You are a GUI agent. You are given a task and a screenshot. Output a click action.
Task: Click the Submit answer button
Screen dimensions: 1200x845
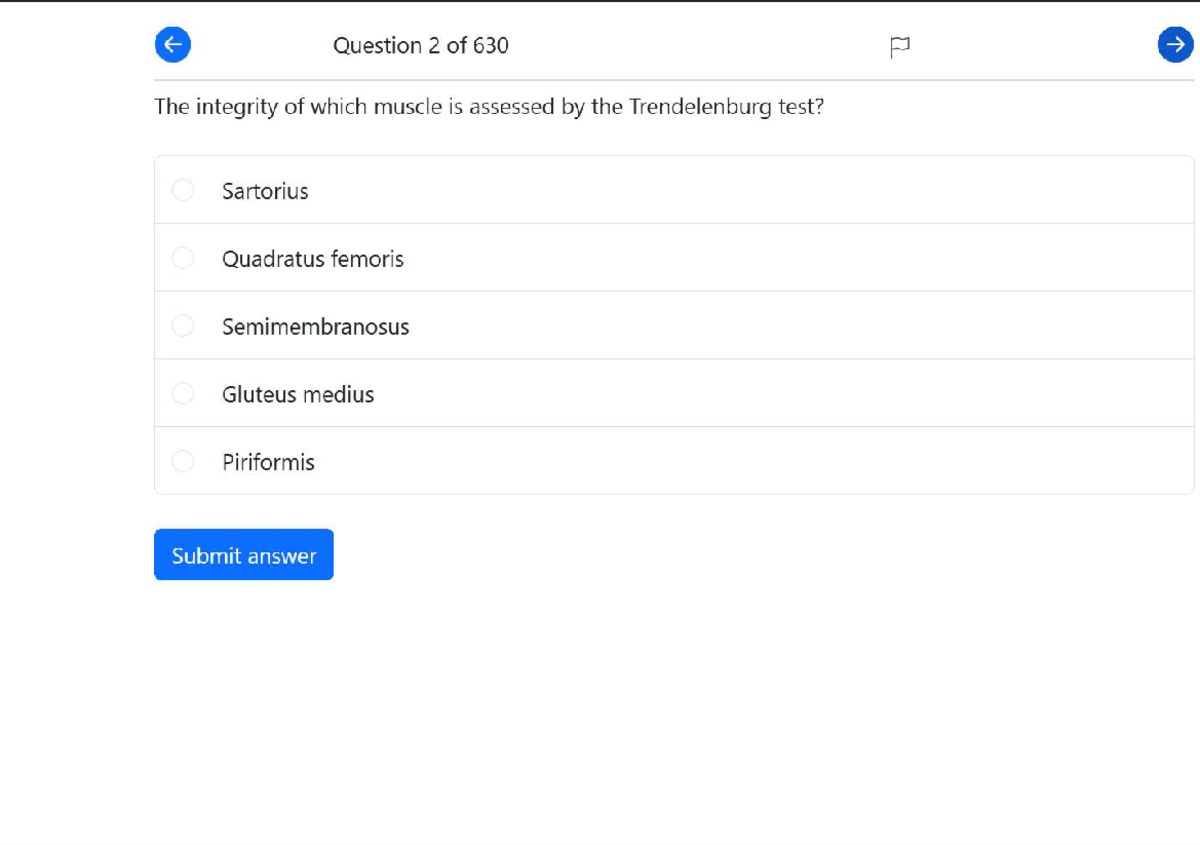click(243, 555)
